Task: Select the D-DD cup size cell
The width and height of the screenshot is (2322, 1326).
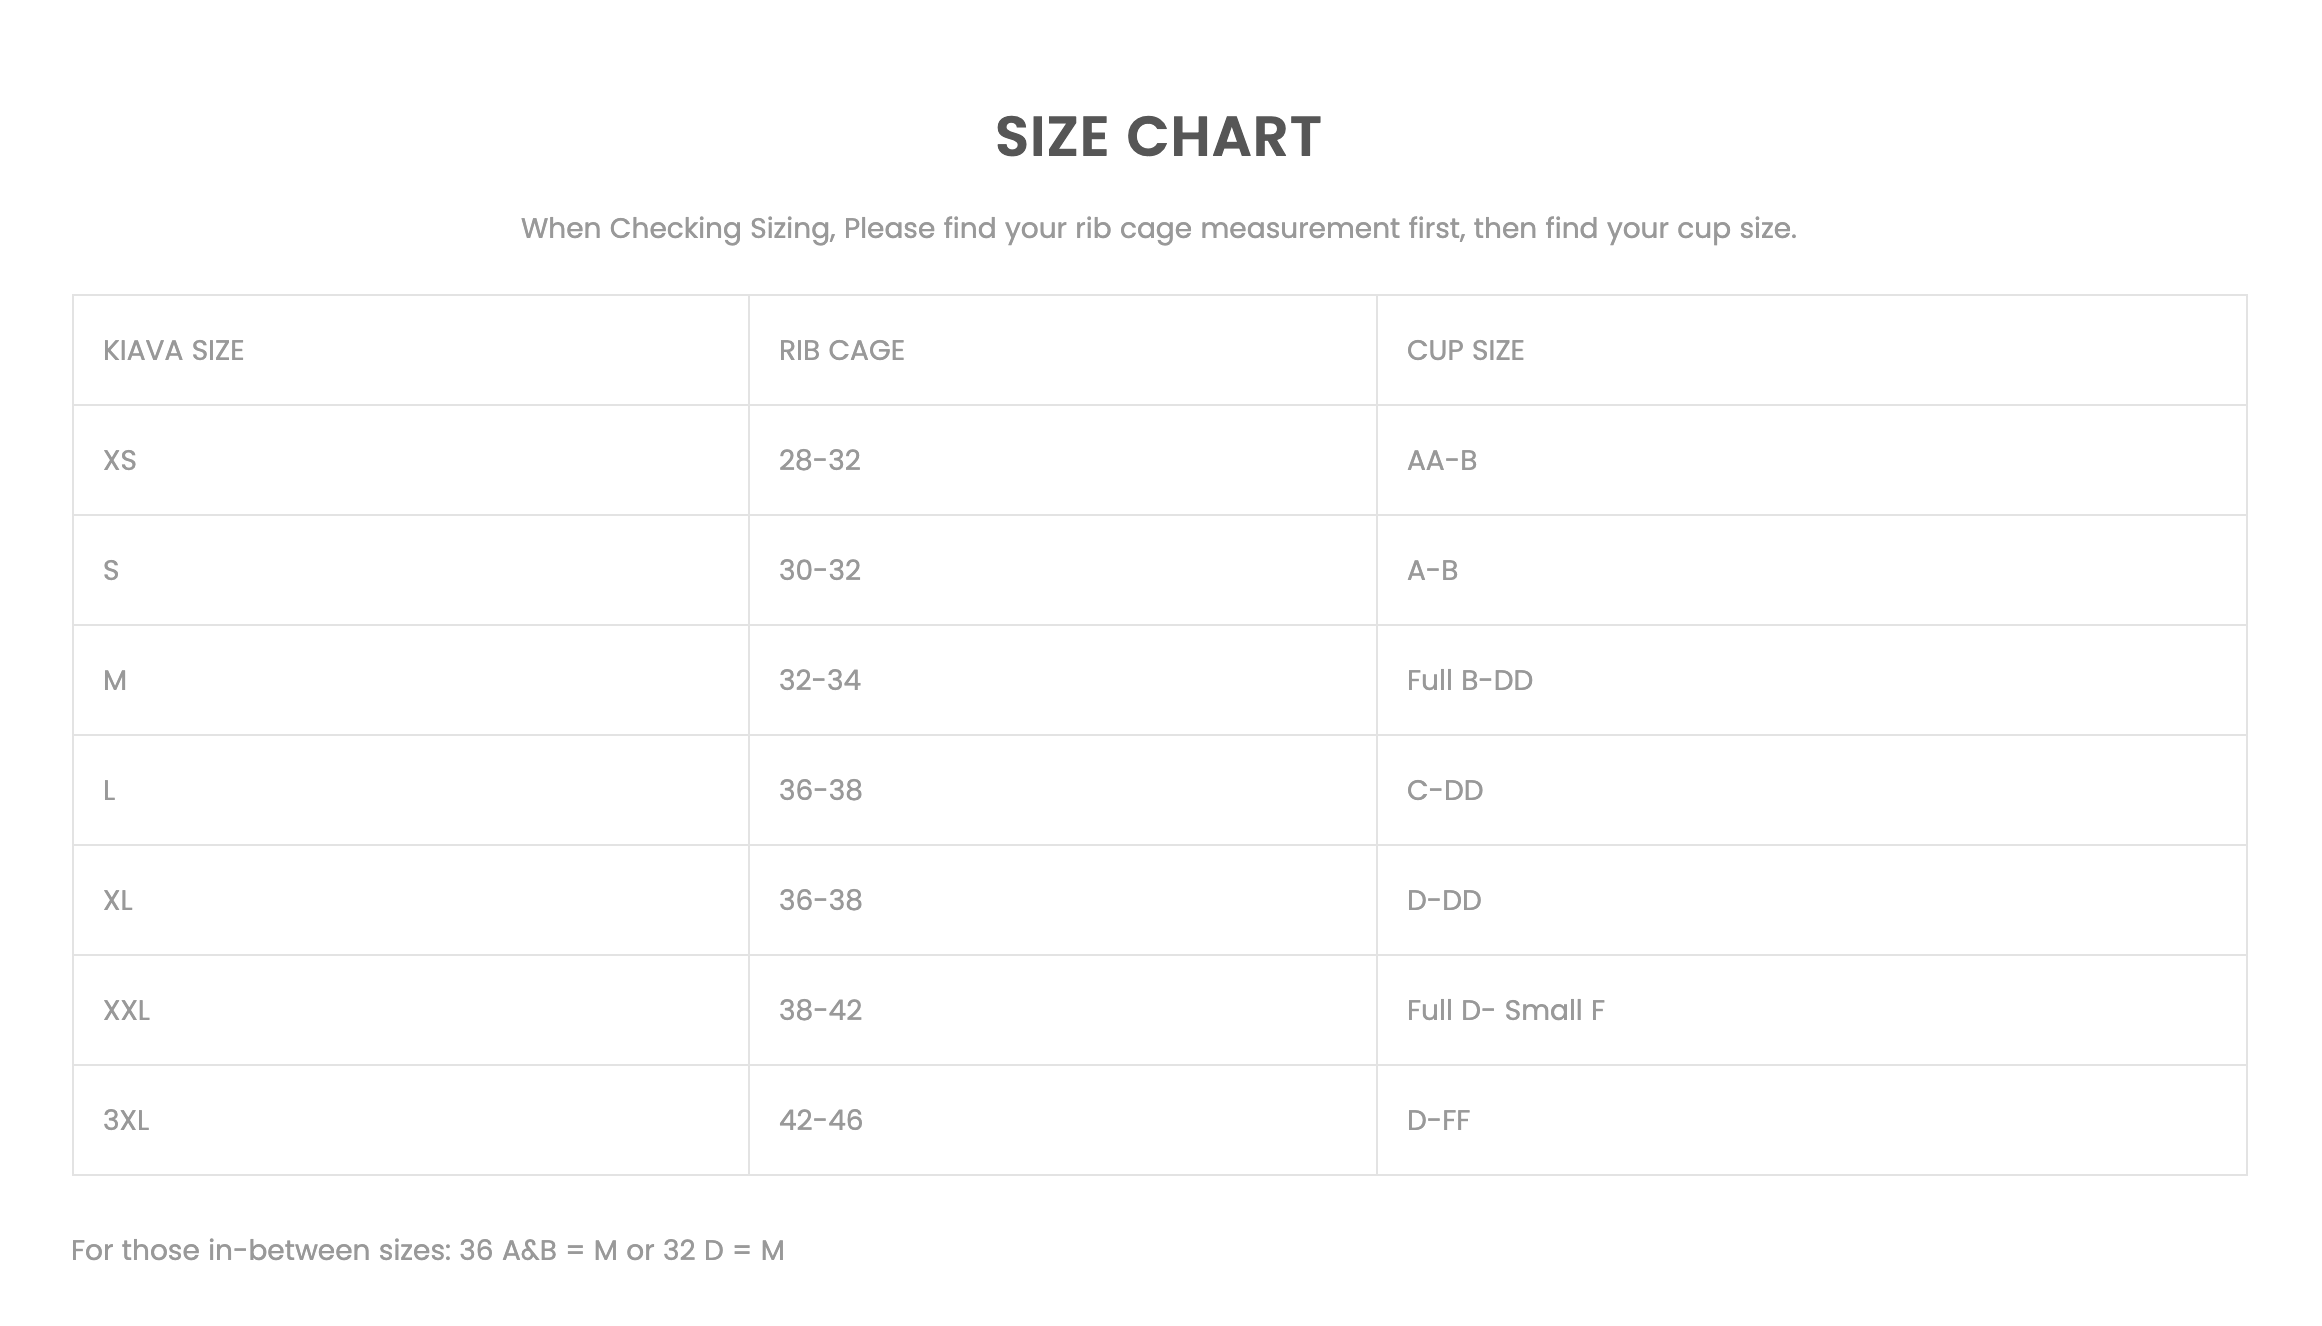Action: coord(1443,901)
